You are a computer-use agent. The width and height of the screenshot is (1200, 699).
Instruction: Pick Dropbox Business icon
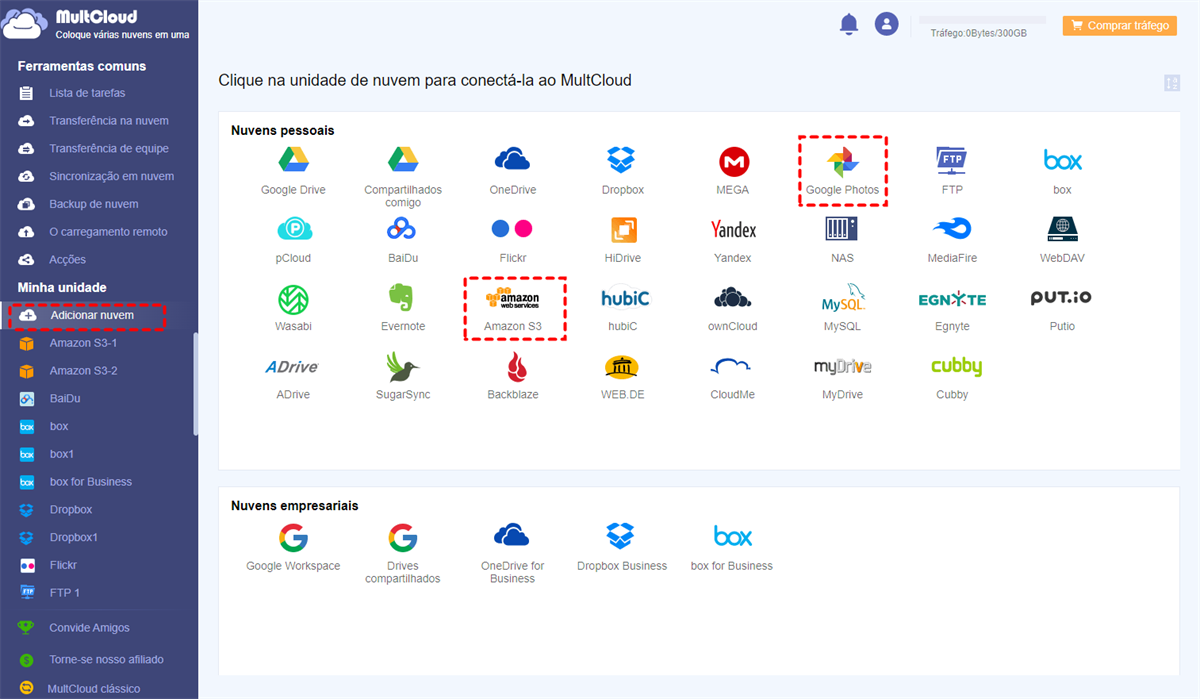622,536
